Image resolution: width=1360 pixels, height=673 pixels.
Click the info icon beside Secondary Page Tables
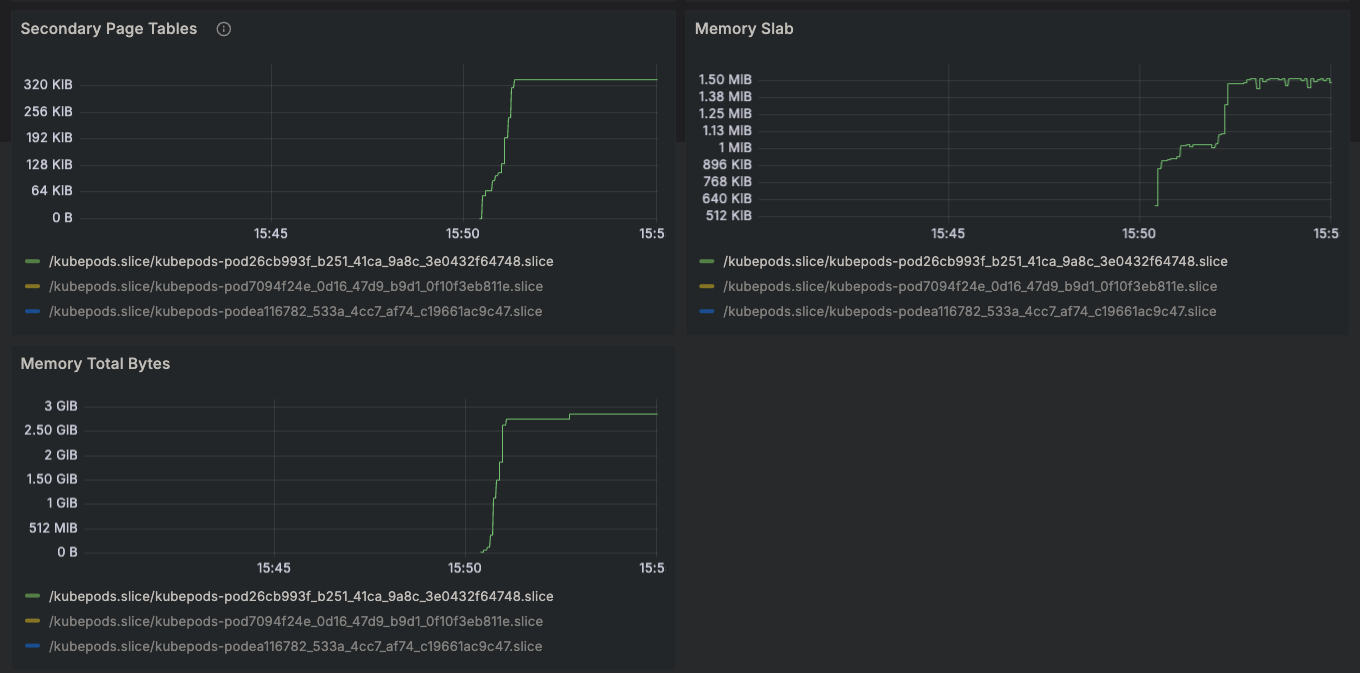[x=224, y=29]
